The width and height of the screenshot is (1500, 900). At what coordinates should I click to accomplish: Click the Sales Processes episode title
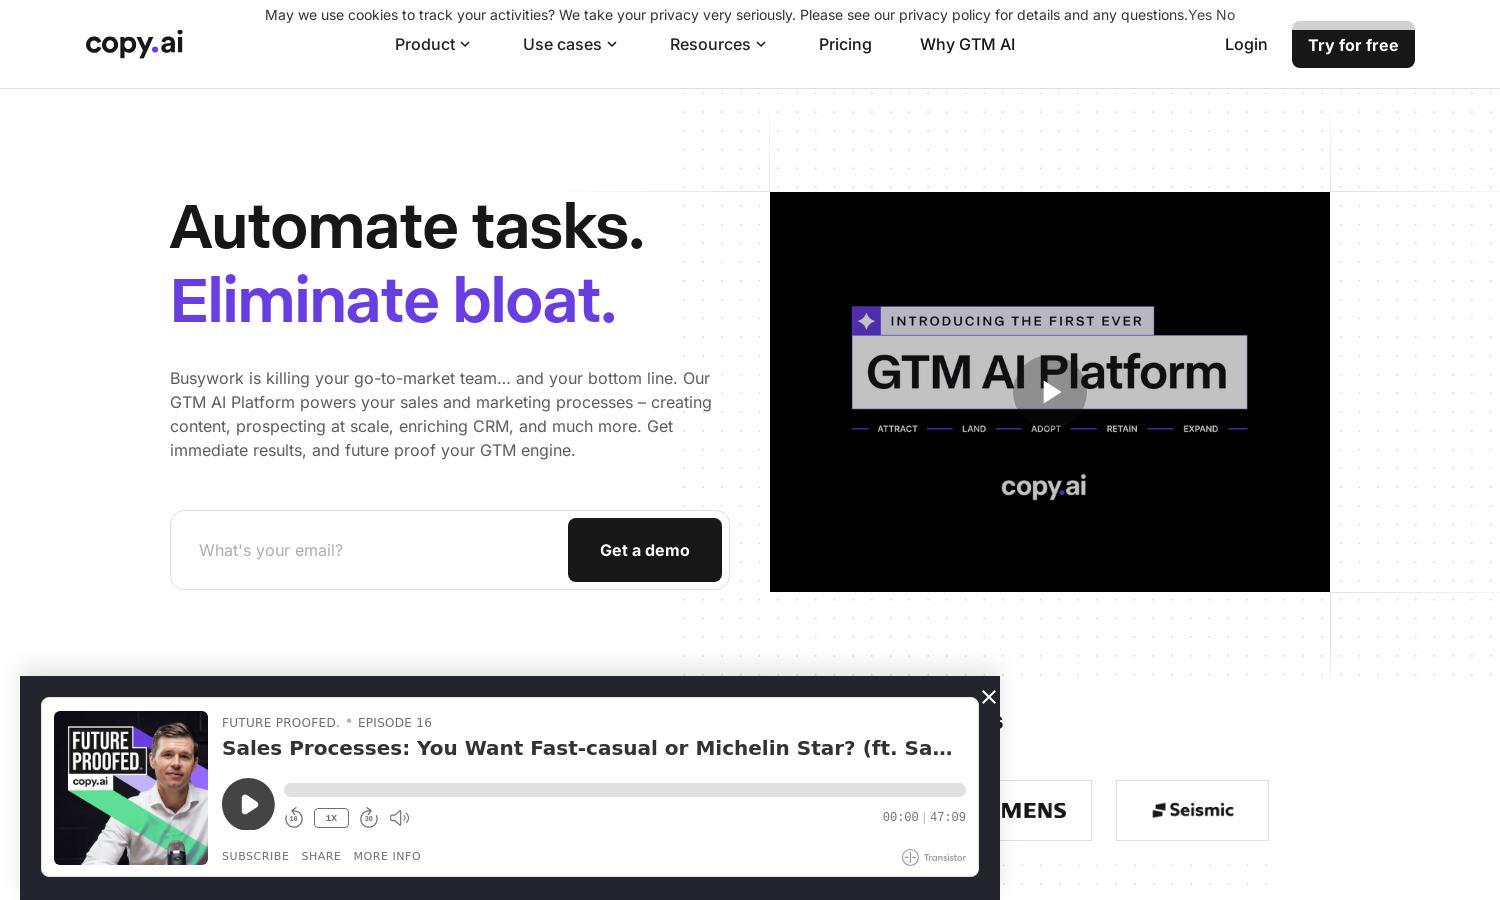click(587, 748)
